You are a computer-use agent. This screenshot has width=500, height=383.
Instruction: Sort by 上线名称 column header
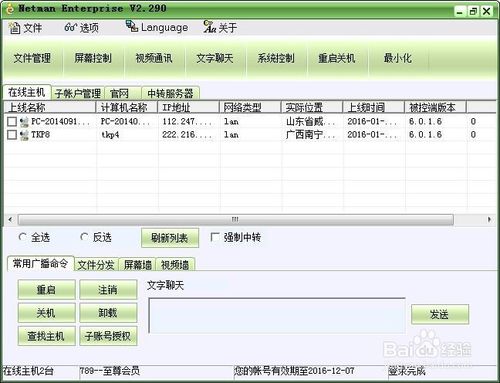50,107
